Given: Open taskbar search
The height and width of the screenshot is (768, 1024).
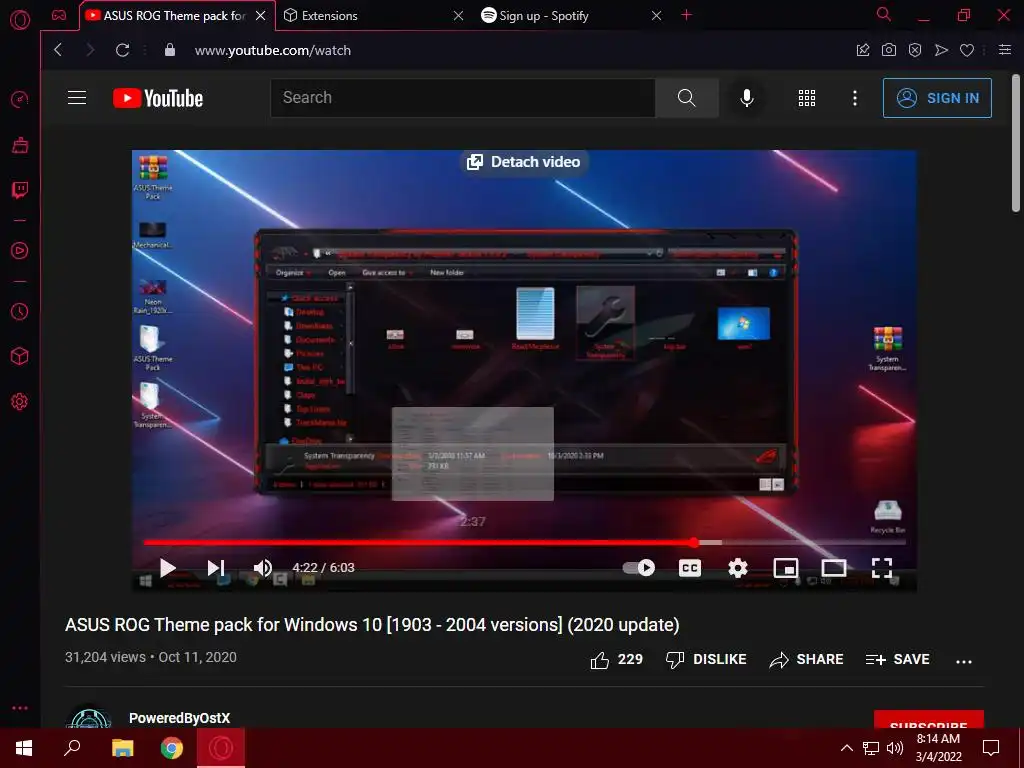Looking at the screenshot, I should pos(72,748).
